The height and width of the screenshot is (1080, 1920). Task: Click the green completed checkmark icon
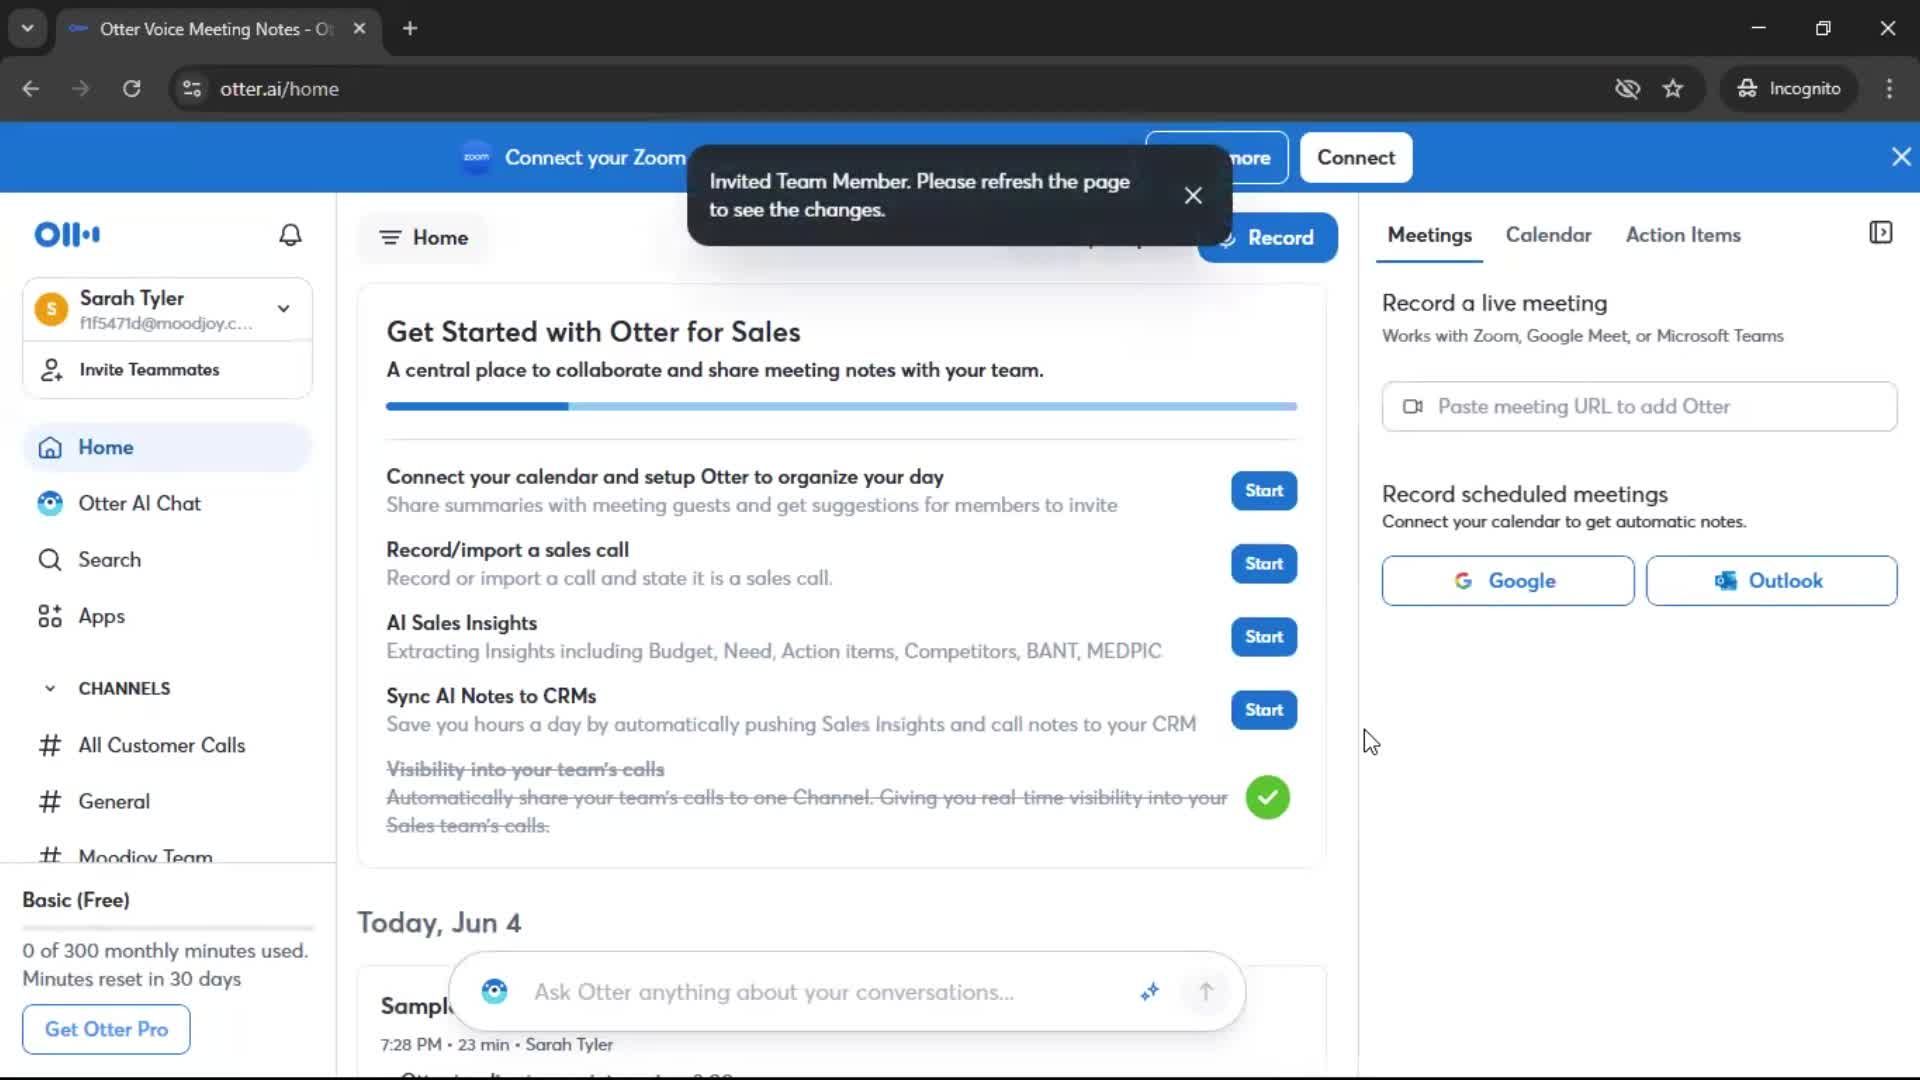coord(1267,798)
